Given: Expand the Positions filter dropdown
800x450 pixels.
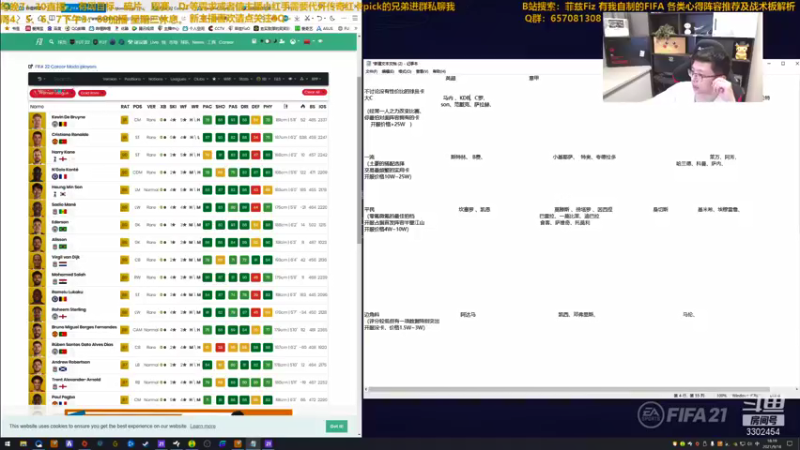Looking at the screenshot, I should tap(134, 79).
